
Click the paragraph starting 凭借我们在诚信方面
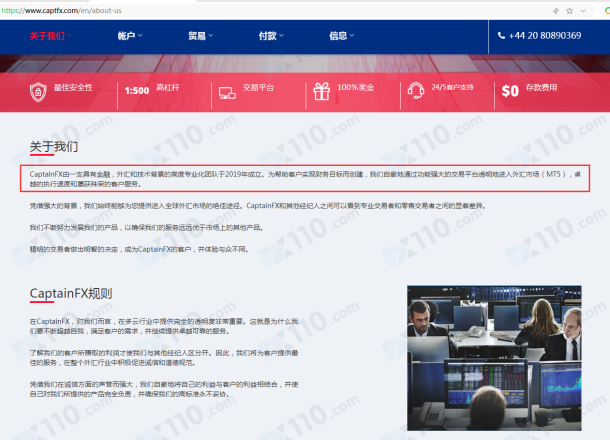pyautogui.click(x=164, y=389)
